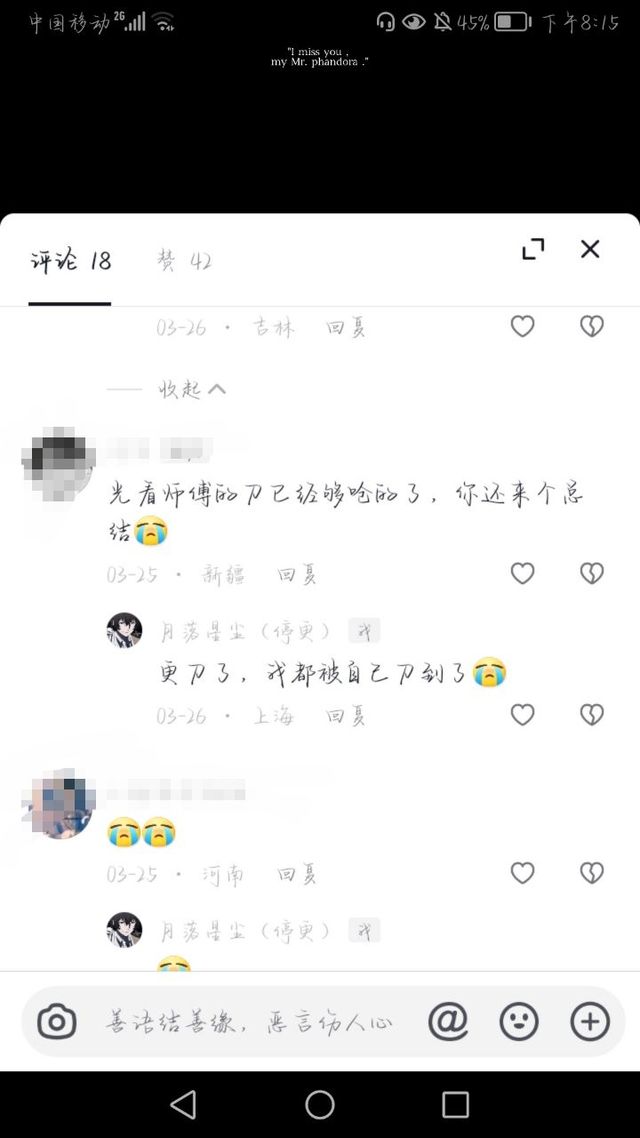640x1138 pixels.
Task: Like the 新疆 comment with heart
Action: (522, 573)
